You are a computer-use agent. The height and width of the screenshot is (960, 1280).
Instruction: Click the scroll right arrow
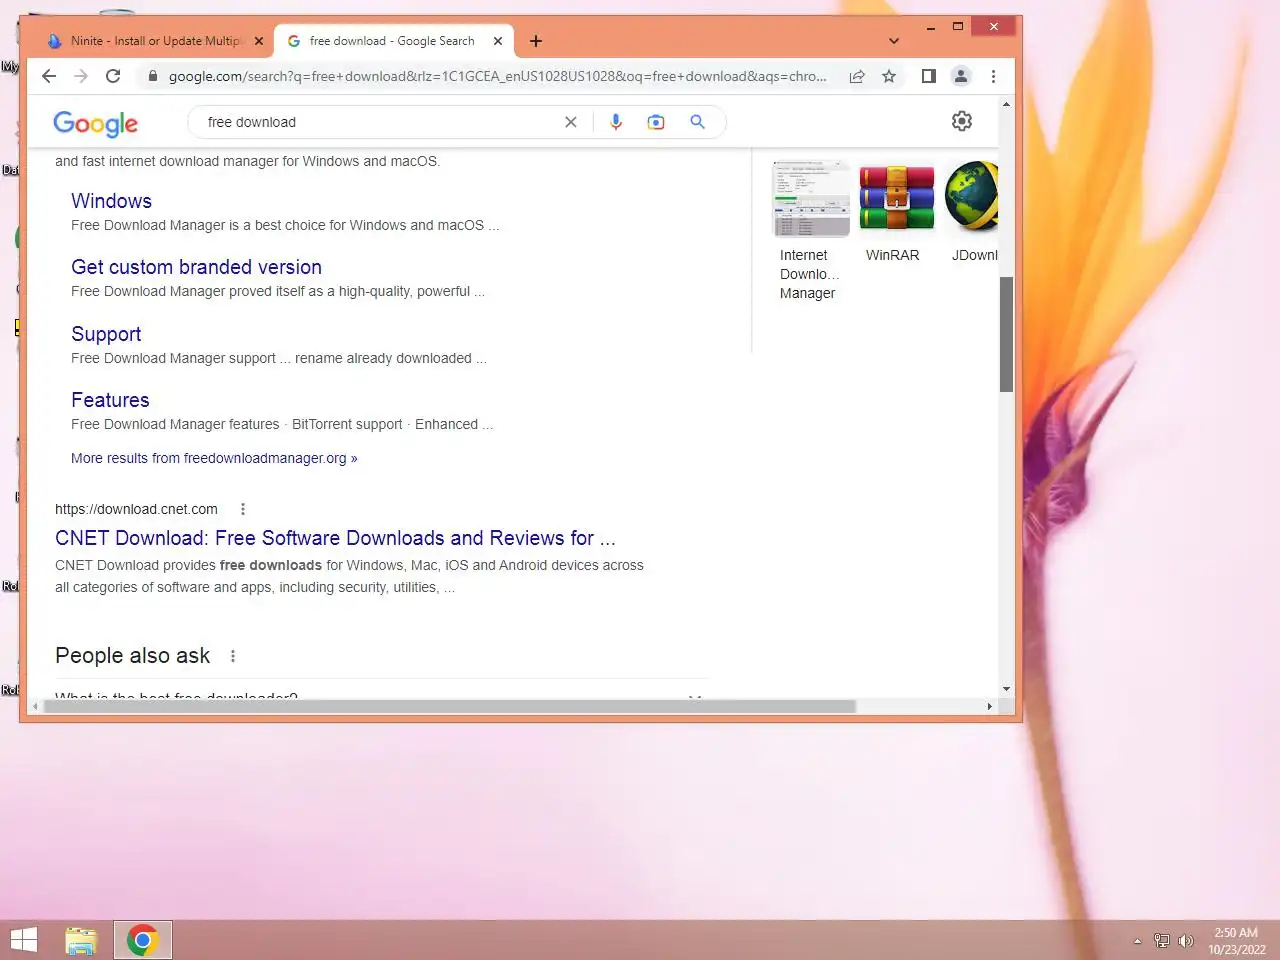pyautogui.click(x=990, y=706)
